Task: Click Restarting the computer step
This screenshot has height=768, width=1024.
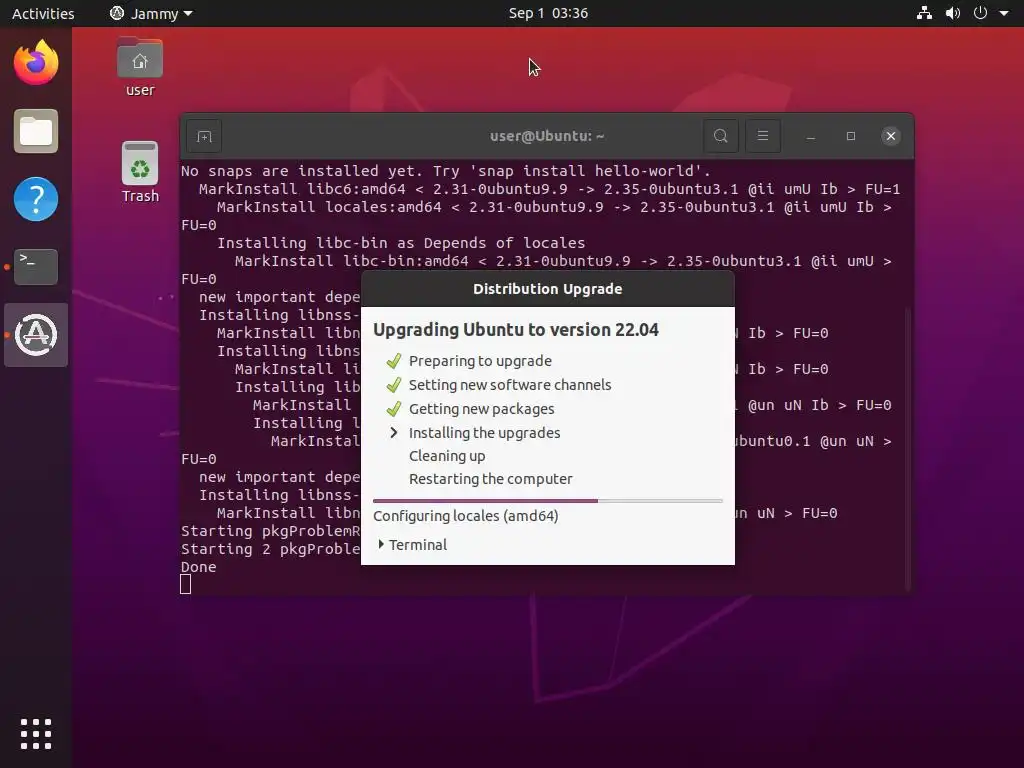Action: pyautogui.click(x=490, y=479)
